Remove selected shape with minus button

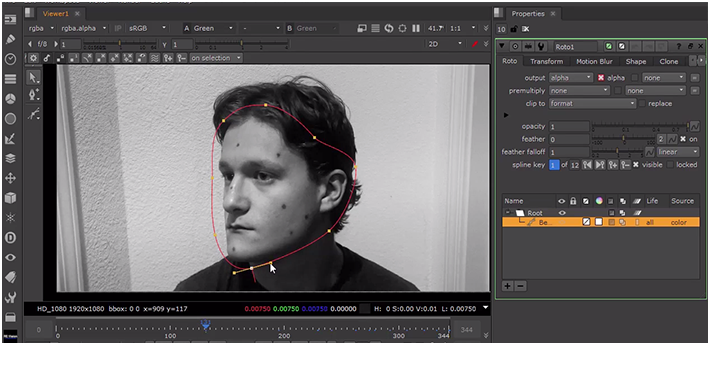pos(520,286)
